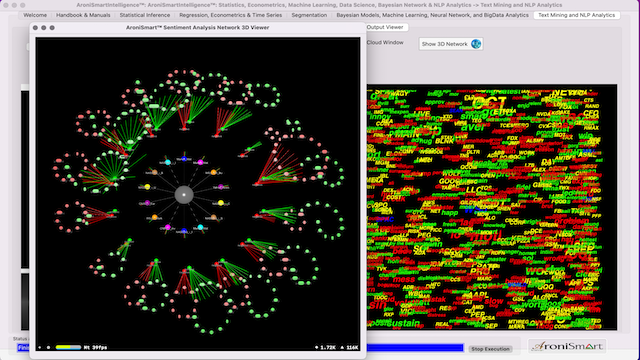Click the word cloud image panel
Viewport: 640px width, 360px height.
coord(492,207)
